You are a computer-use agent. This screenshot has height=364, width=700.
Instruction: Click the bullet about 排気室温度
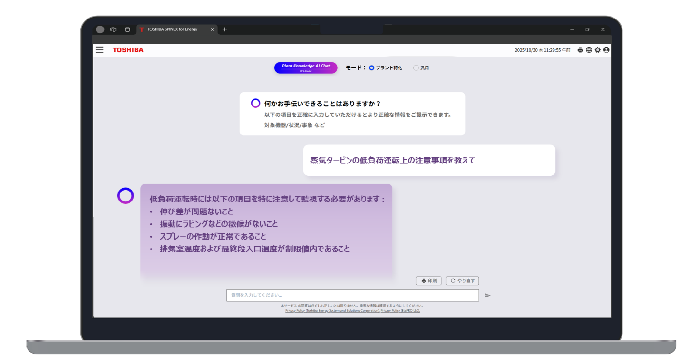click(255, 249)
